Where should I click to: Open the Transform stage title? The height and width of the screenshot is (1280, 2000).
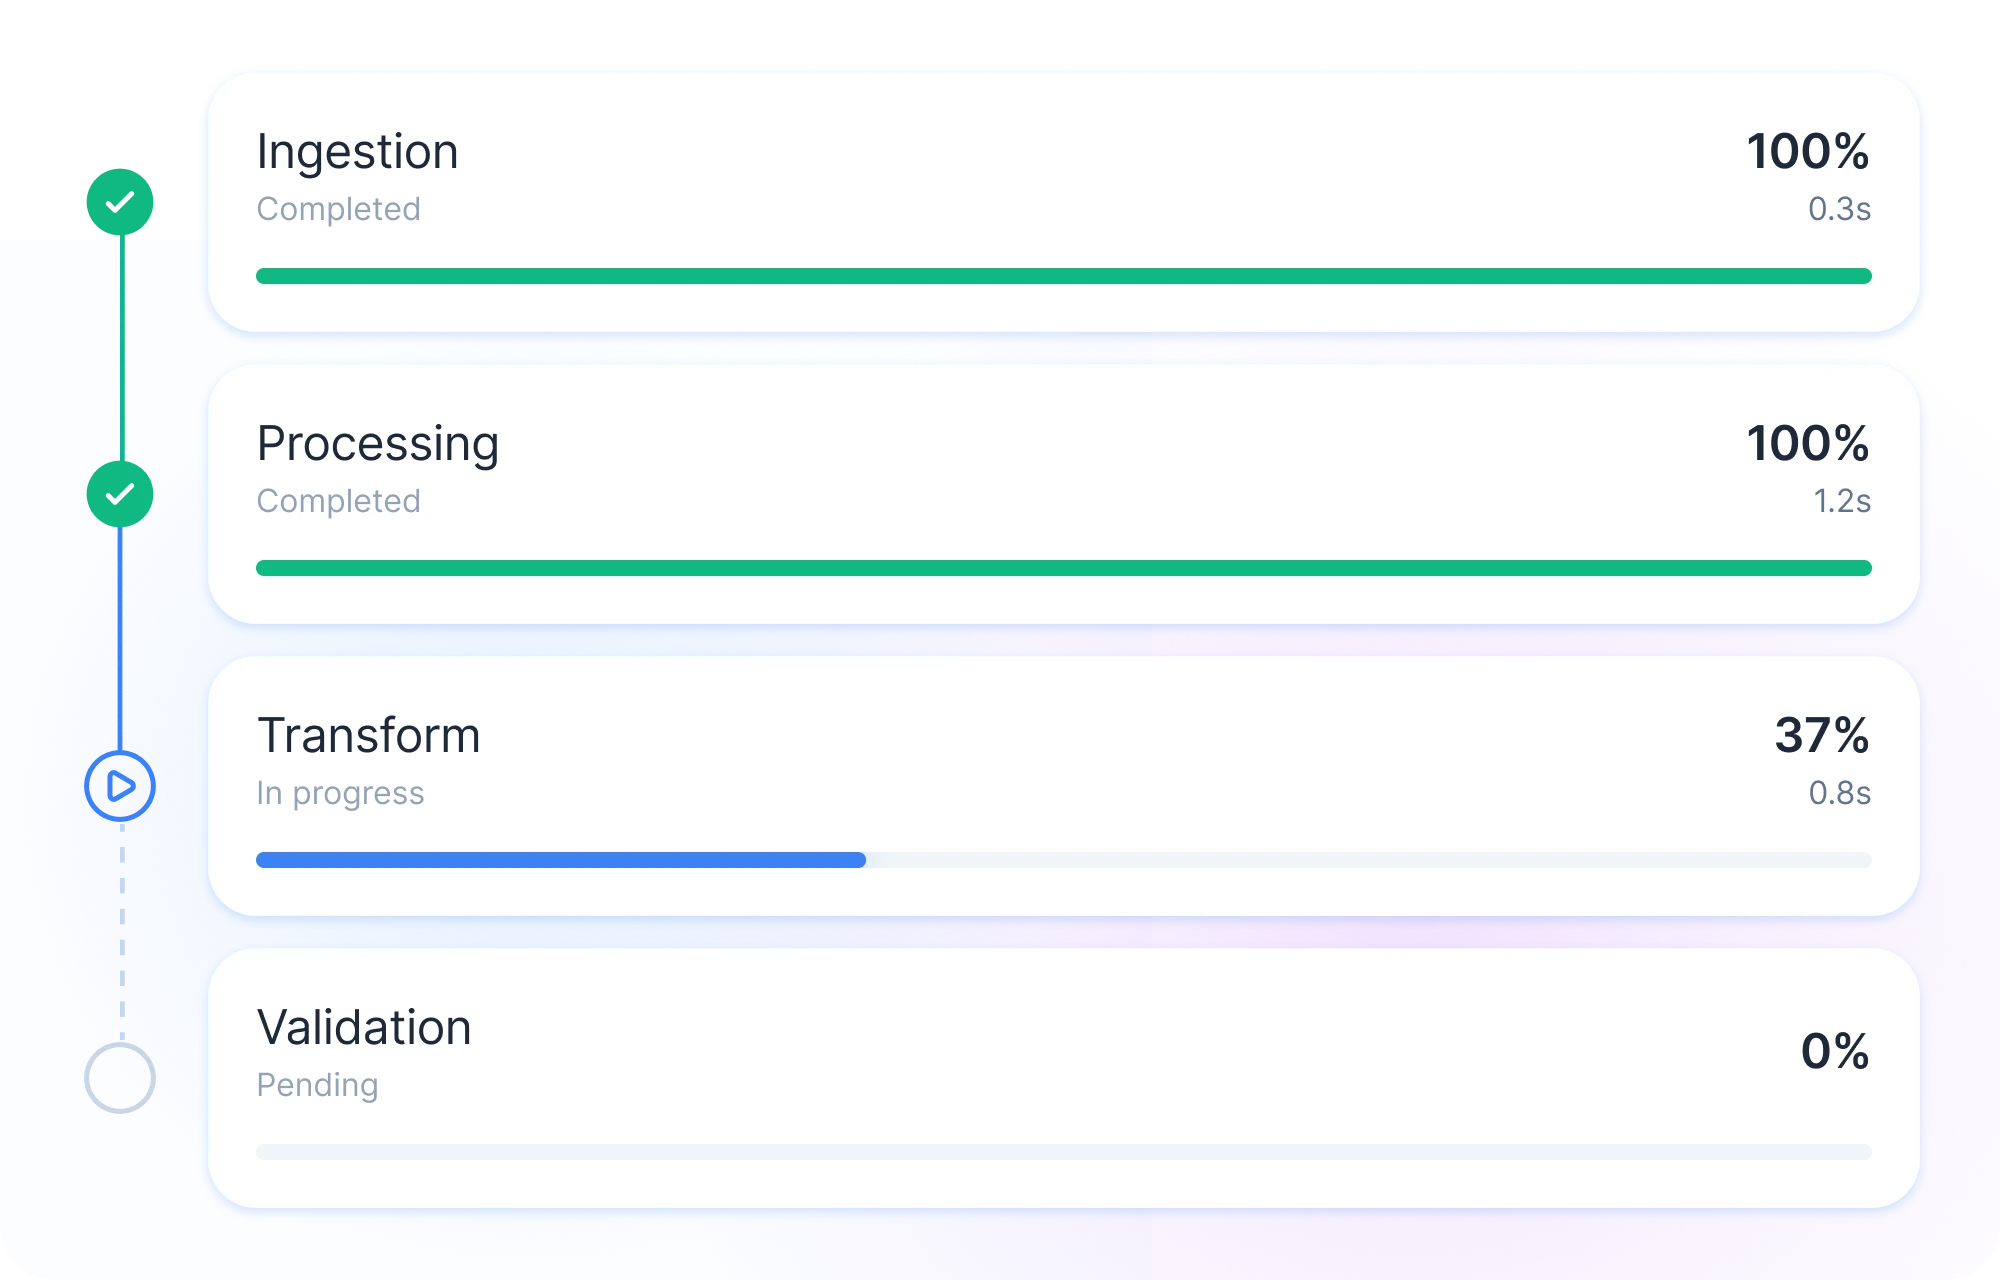coord(368,736)
